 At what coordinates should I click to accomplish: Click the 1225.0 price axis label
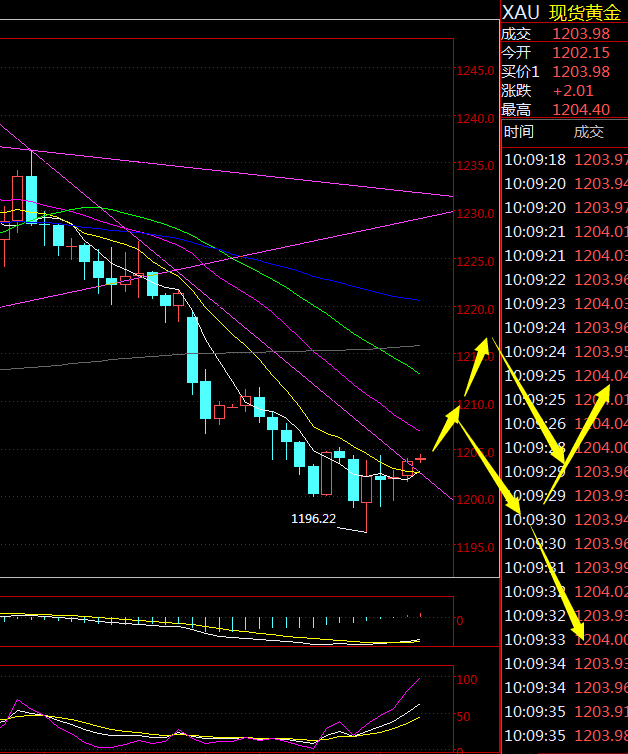pos(475,262)
